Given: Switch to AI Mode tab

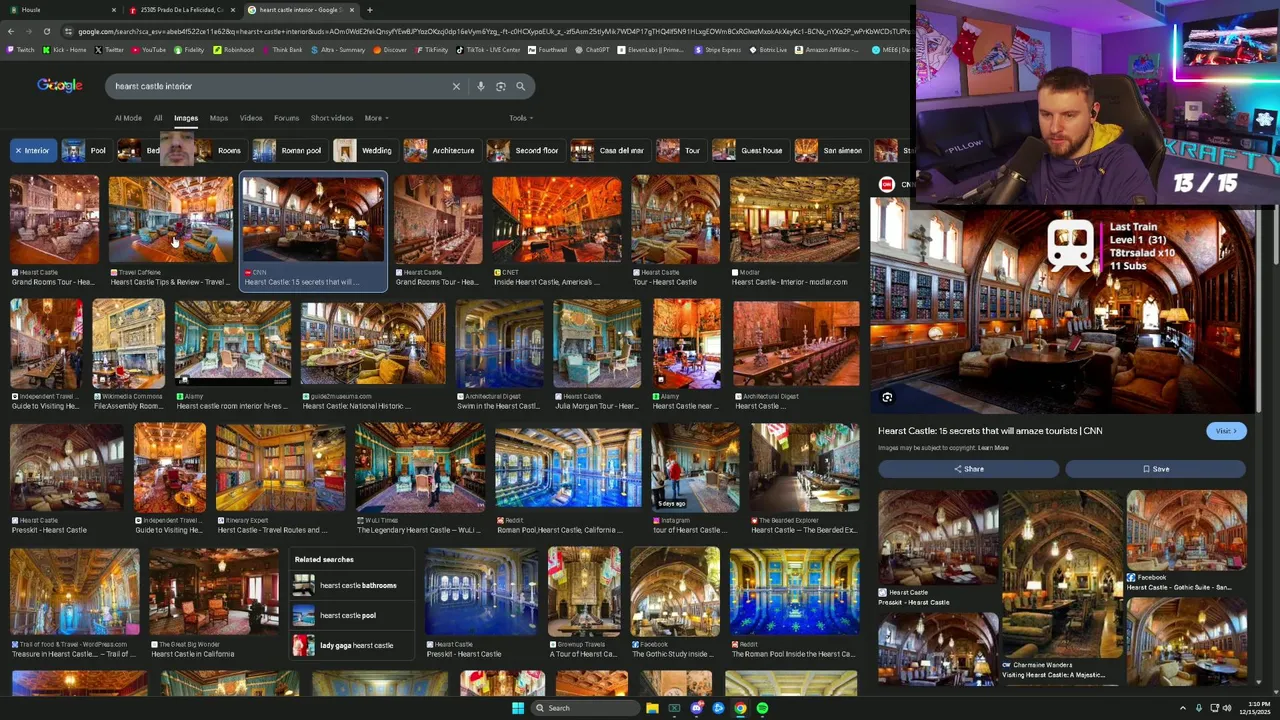Looking at the screenshot, I should 128,118.
